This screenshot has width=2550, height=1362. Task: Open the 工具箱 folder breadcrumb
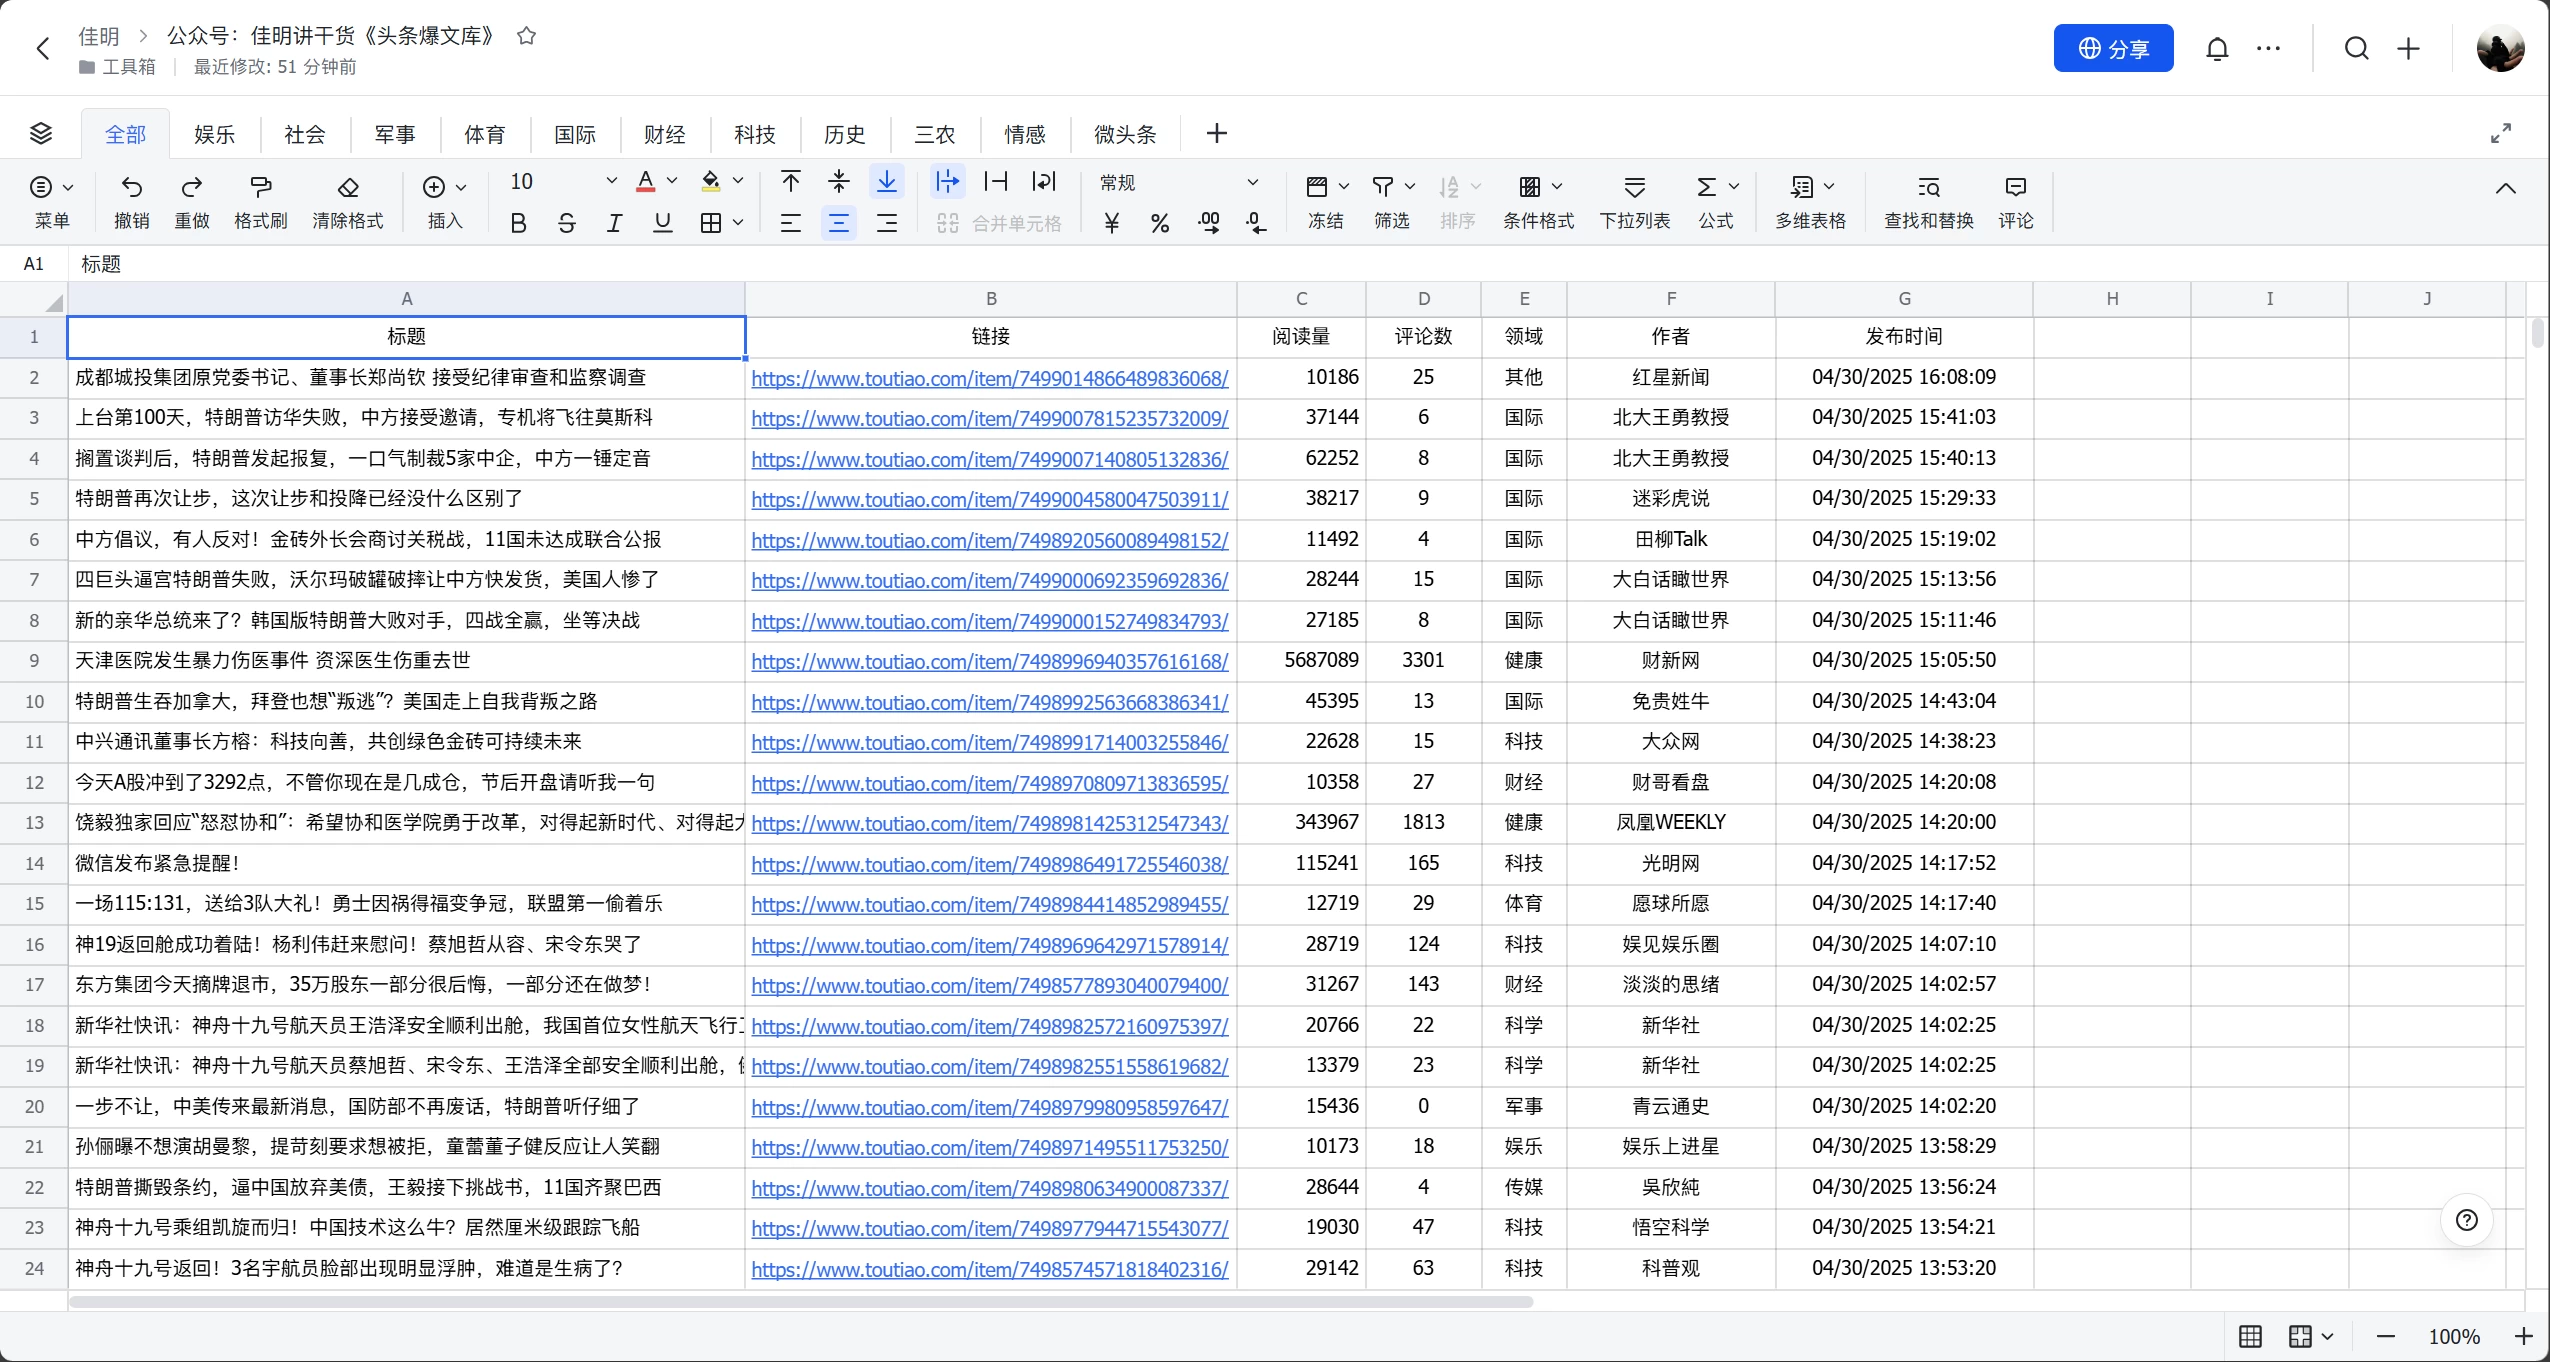click(x=118, y=67)
